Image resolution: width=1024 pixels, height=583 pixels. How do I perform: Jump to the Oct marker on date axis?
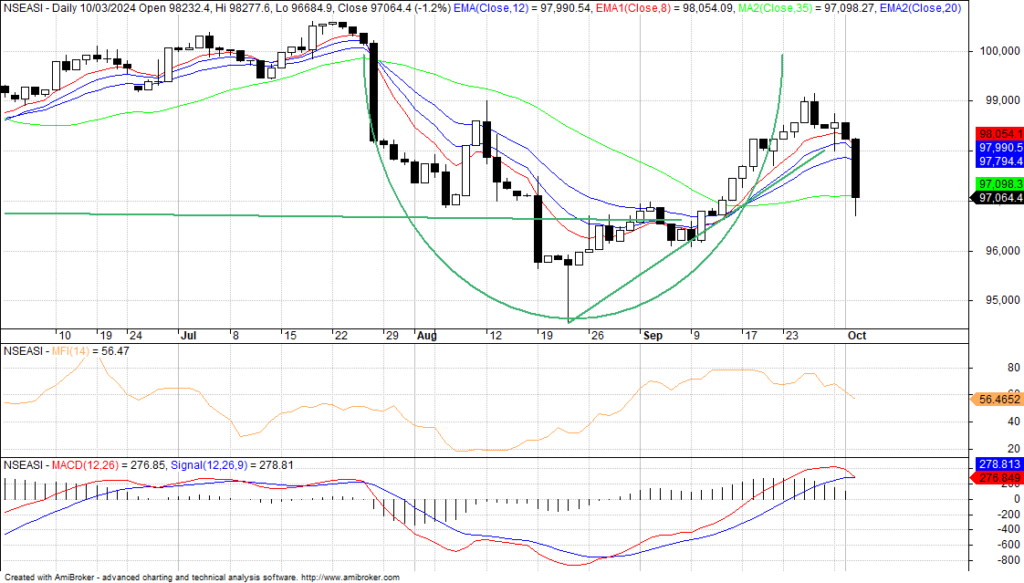click(x=856, y=336)
